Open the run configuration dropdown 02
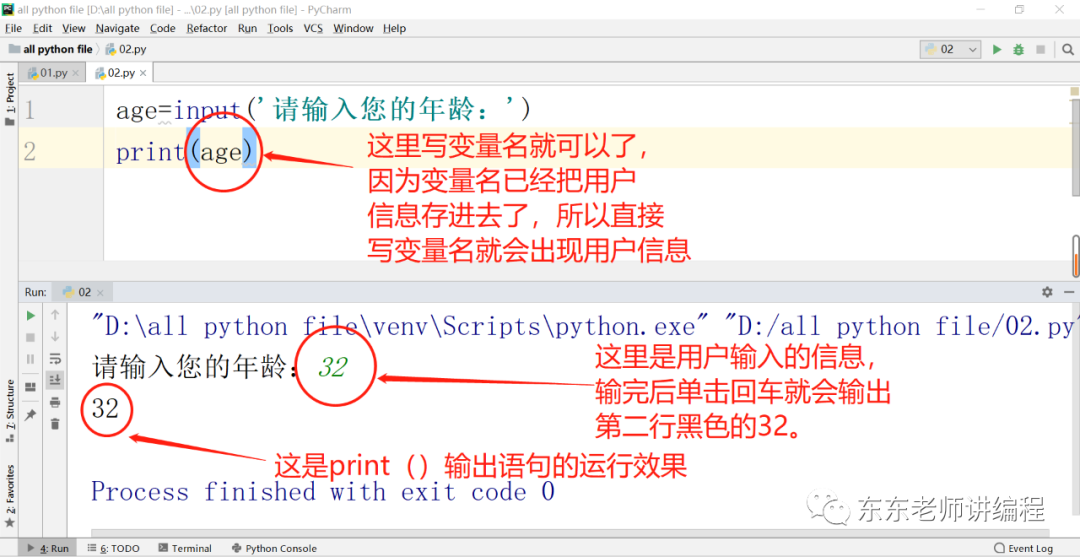The height and width of the screenshot is (557, 1080). (x=951, y=50)
